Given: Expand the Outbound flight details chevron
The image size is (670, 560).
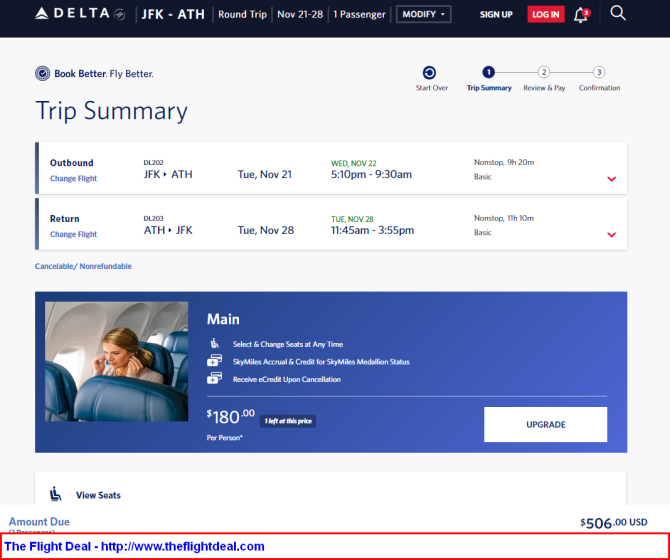Looking at the screenshot, I should click(611, 179).
